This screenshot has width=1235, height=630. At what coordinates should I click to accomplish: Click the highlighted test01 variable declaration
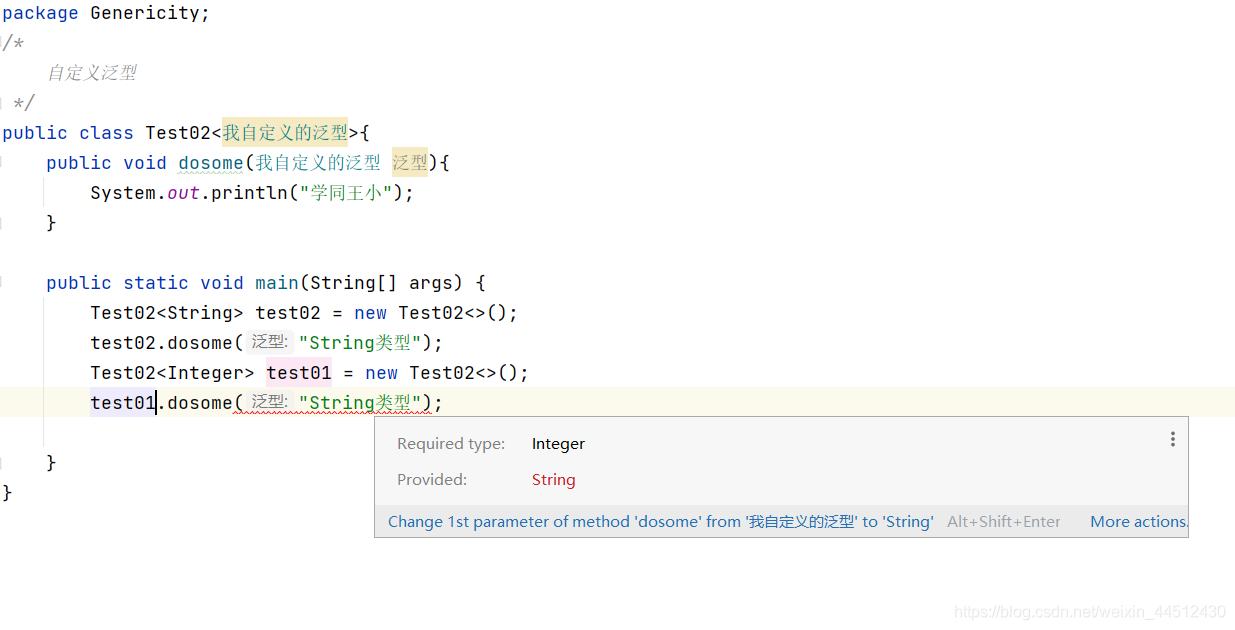[x=299, y=373]
